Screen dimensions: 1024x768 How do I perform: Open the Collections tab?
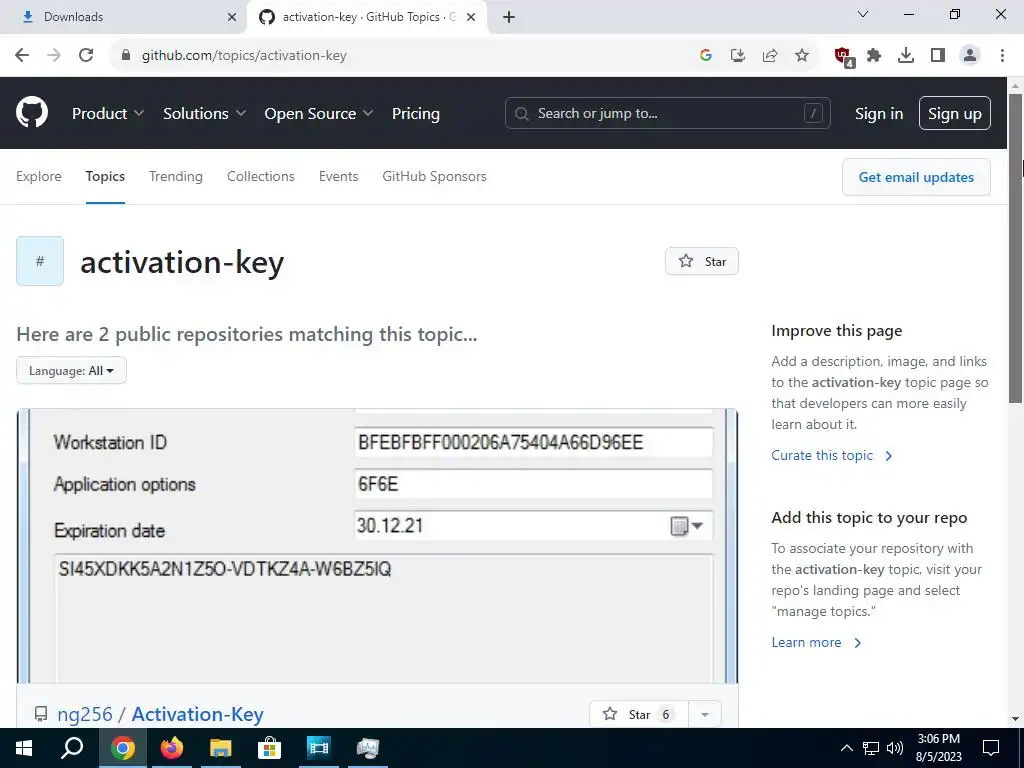261,176
